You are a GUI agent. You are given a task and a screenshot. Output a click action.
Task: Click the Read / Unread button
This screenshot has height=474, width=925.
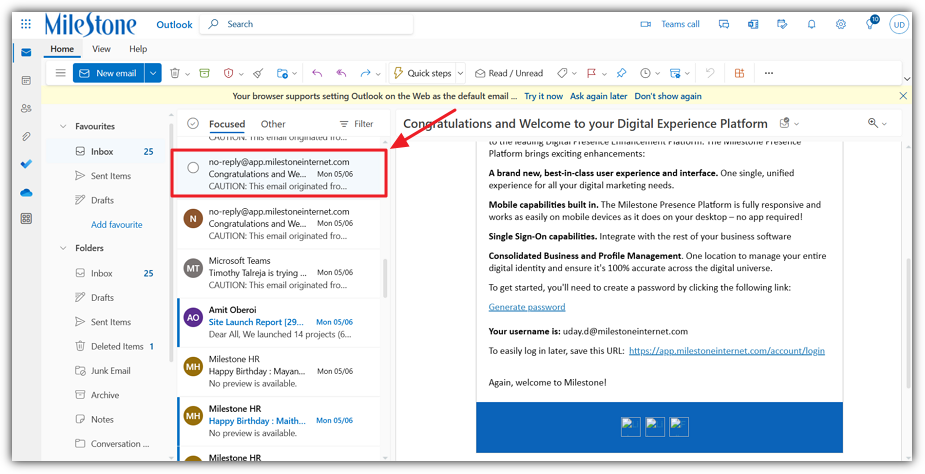click(509, 73)
